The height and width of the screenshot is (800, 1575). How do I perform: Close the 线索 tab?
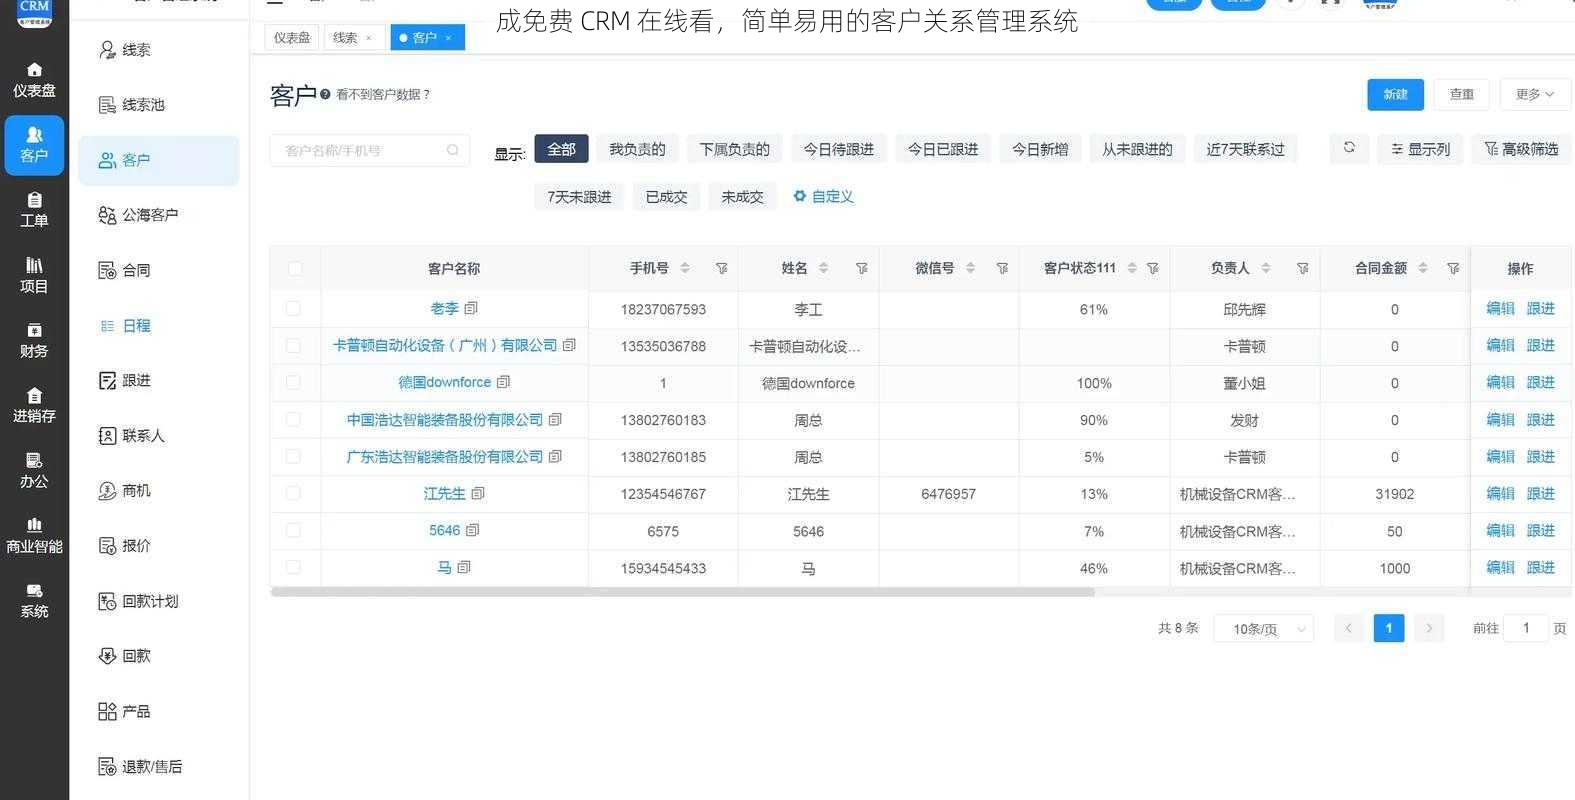[369, 38]
